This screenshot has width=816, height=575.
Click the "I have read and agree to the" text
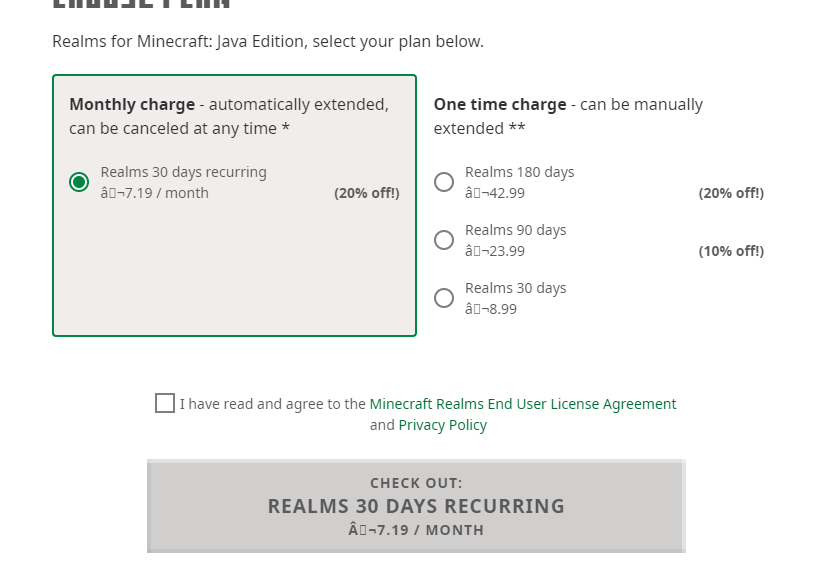[273, 404]
